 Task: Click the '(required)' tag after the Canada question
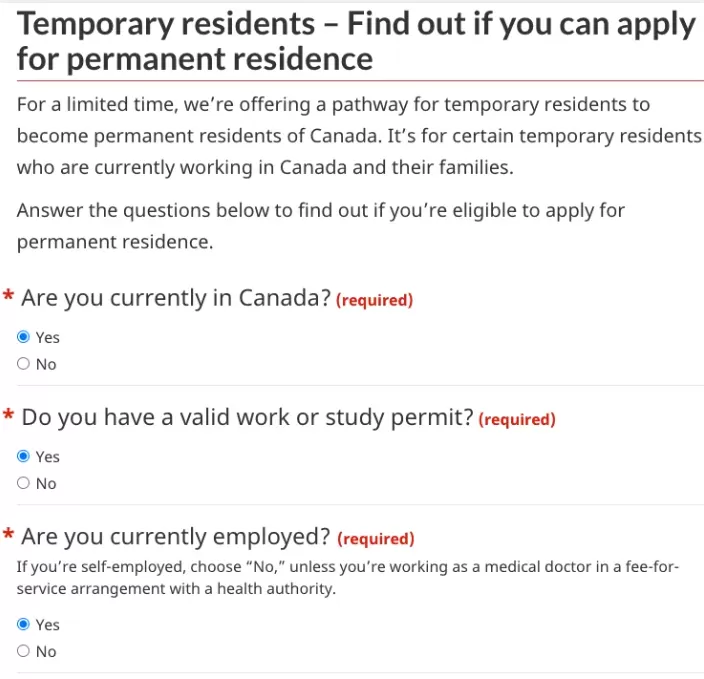(x=374, y=300)
